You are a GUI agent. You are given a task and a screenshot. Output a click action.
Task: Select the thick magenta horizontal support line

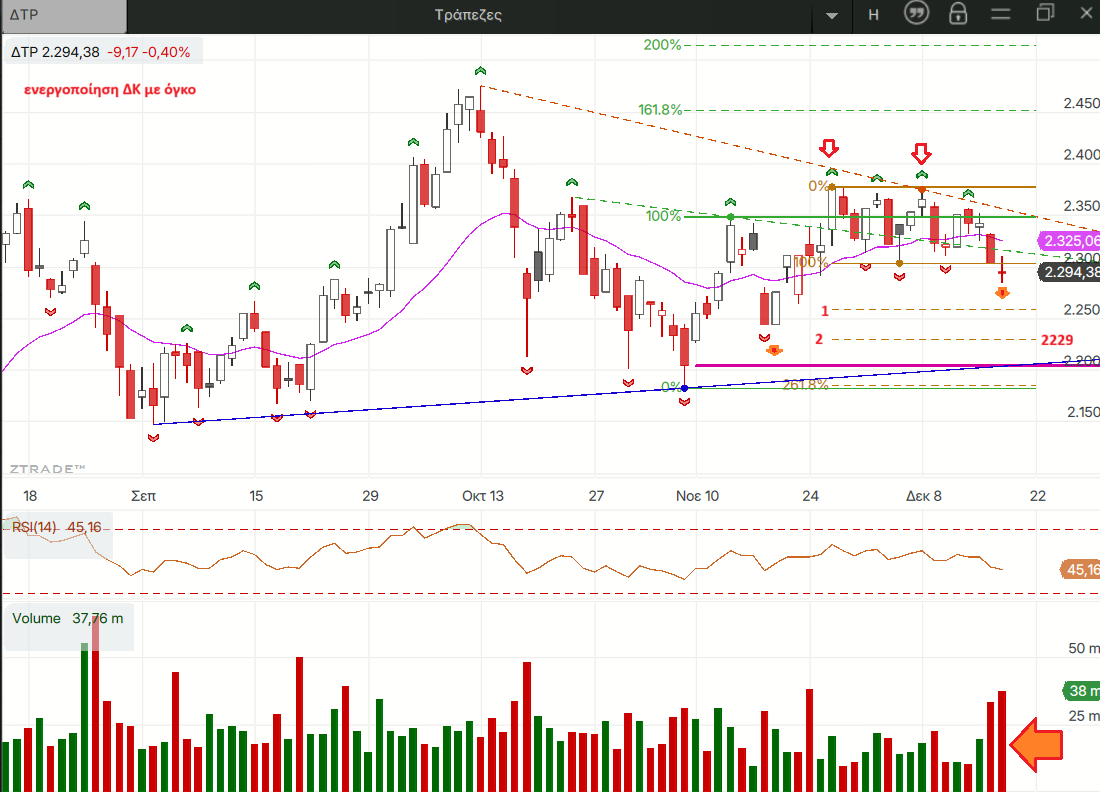click(880, 365)
